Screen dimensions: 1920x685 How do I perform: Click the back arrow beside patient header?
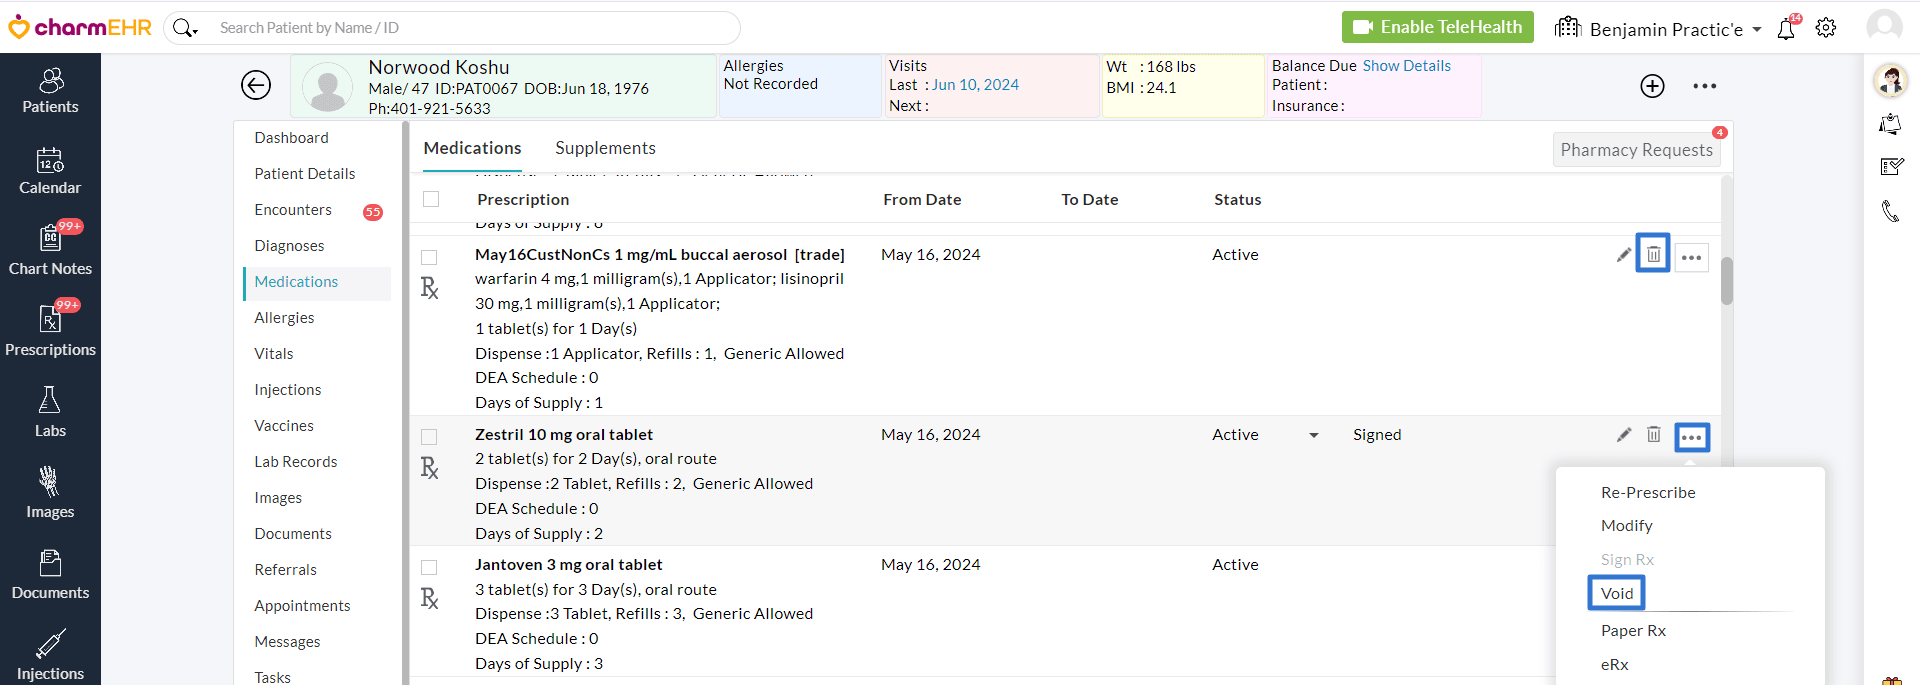[256, 86]
